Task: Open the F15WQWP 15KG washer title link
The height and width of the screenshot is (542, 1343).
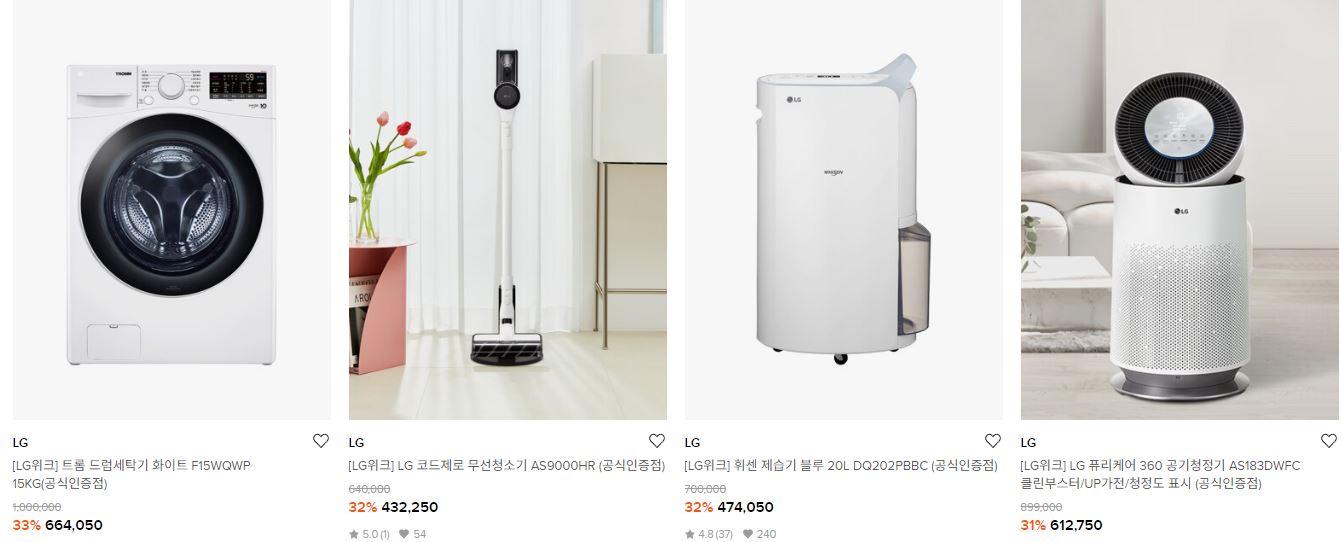Action: click(131, 475)
